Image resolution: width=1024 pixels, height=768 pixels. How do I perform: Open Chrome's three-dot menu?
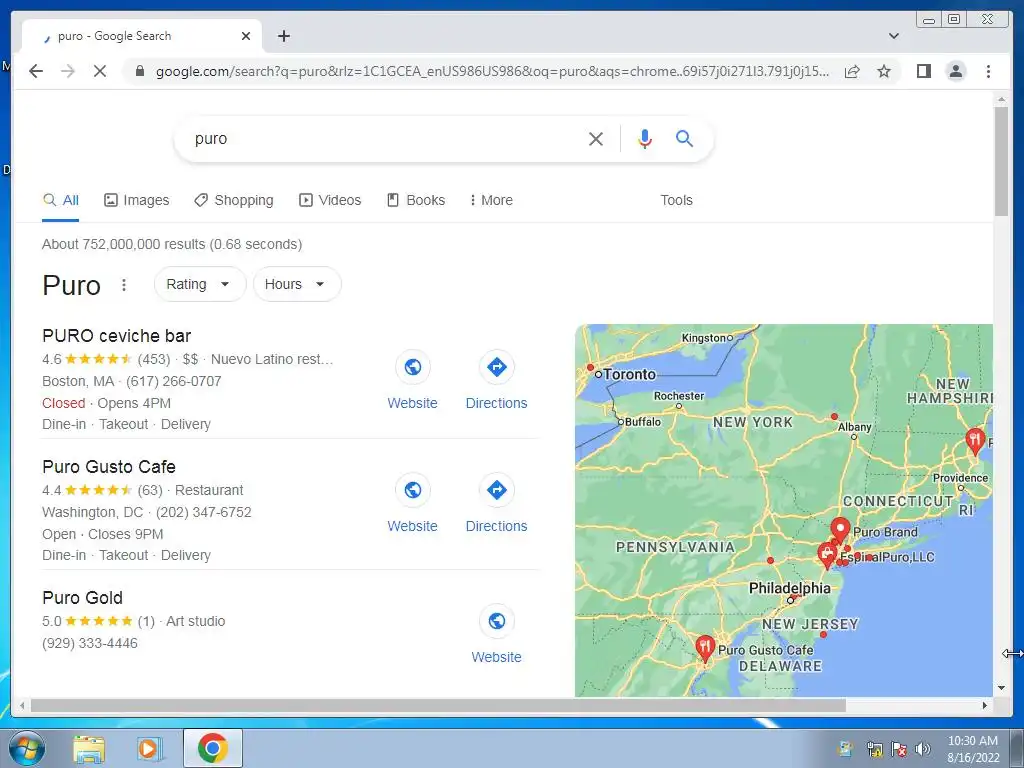point(988,71)
